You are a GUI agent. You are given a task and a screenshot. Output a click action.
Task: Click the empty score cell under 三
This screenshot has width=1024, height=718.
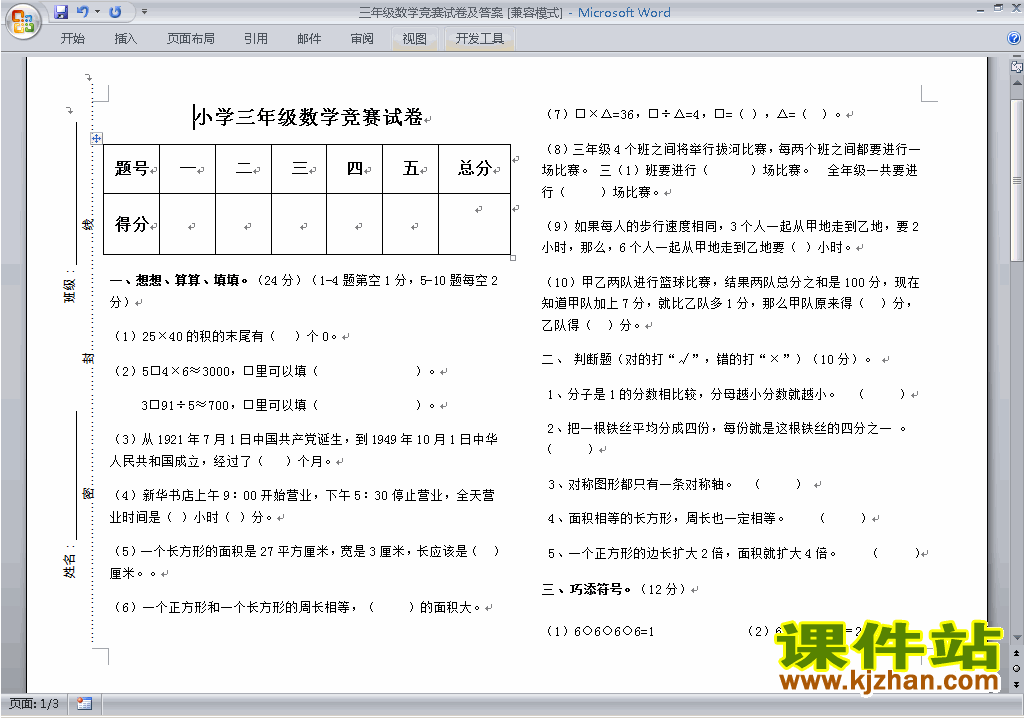point(299,224)
